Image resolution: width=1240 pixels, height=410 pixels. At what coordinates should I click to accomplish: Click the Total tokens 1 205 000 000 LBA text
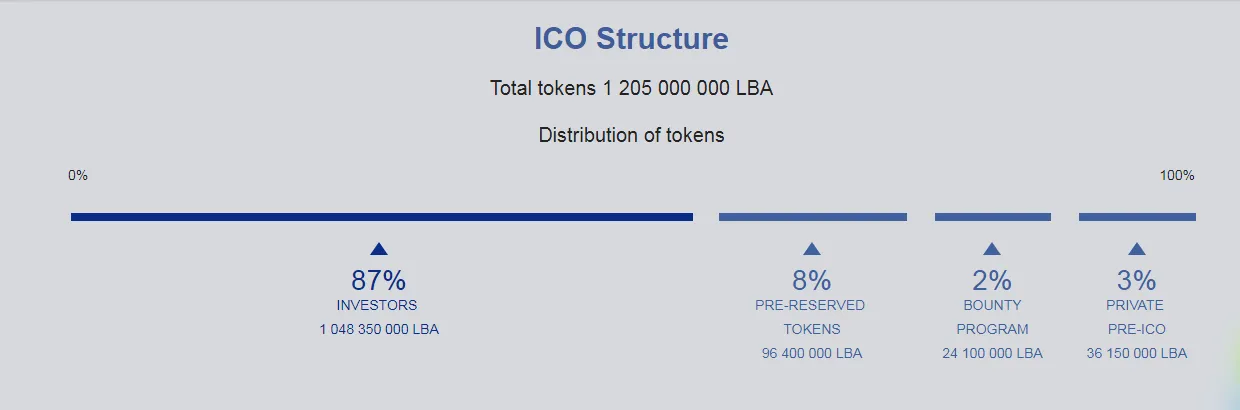click(631, 88)
